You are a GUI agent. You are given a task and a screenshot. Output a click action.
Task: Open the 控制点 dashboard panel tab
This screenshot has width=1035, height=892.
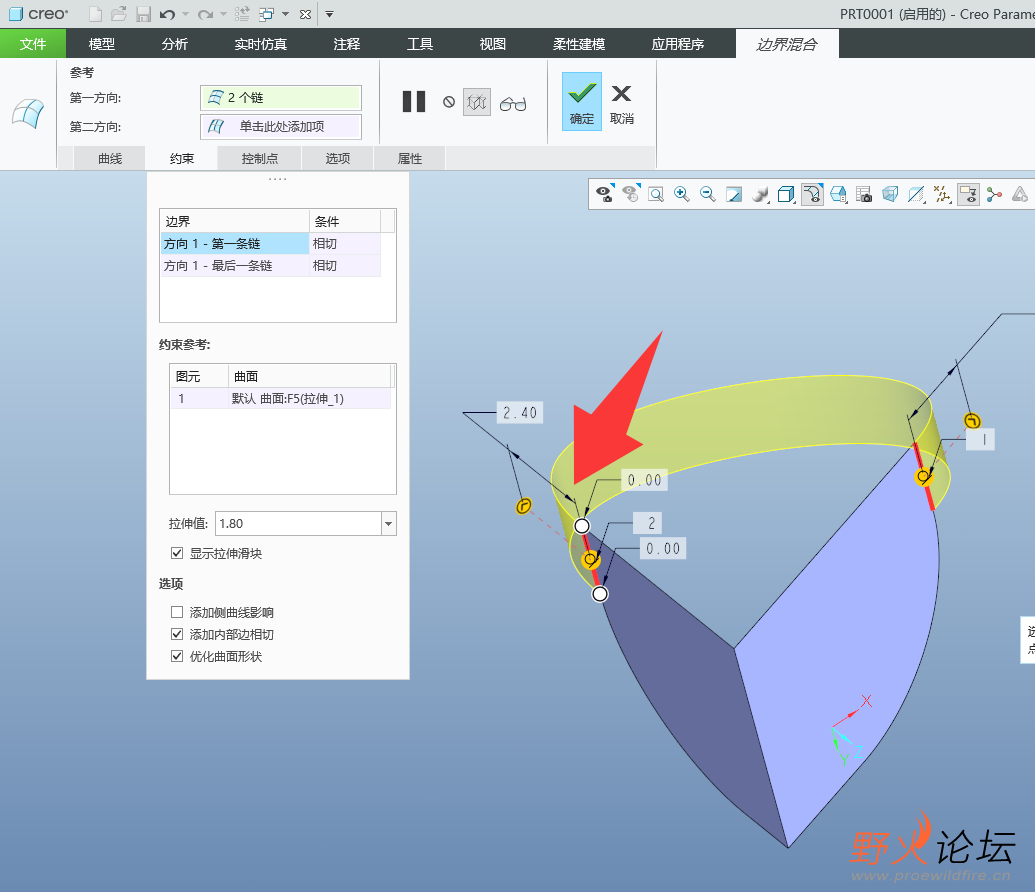(x=259, y=158)
